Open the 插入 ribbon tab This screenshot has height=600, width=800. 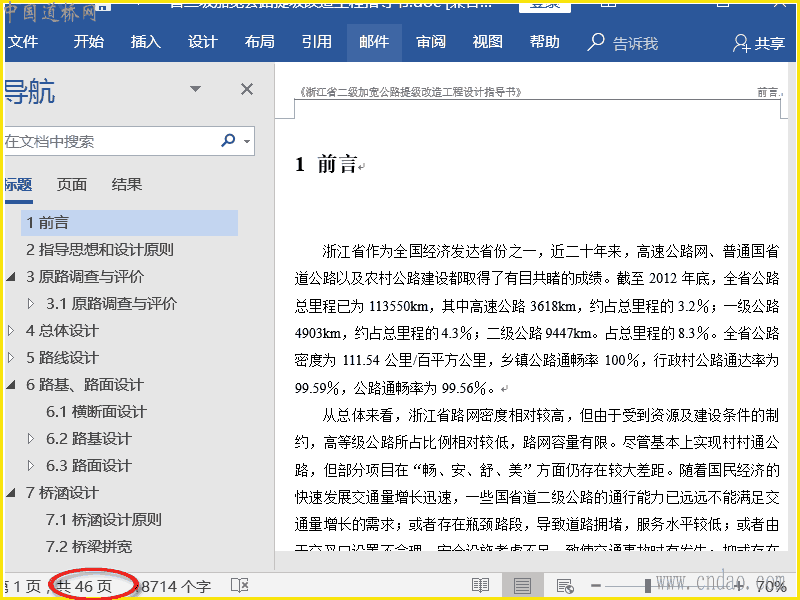(x=145, y=42)
